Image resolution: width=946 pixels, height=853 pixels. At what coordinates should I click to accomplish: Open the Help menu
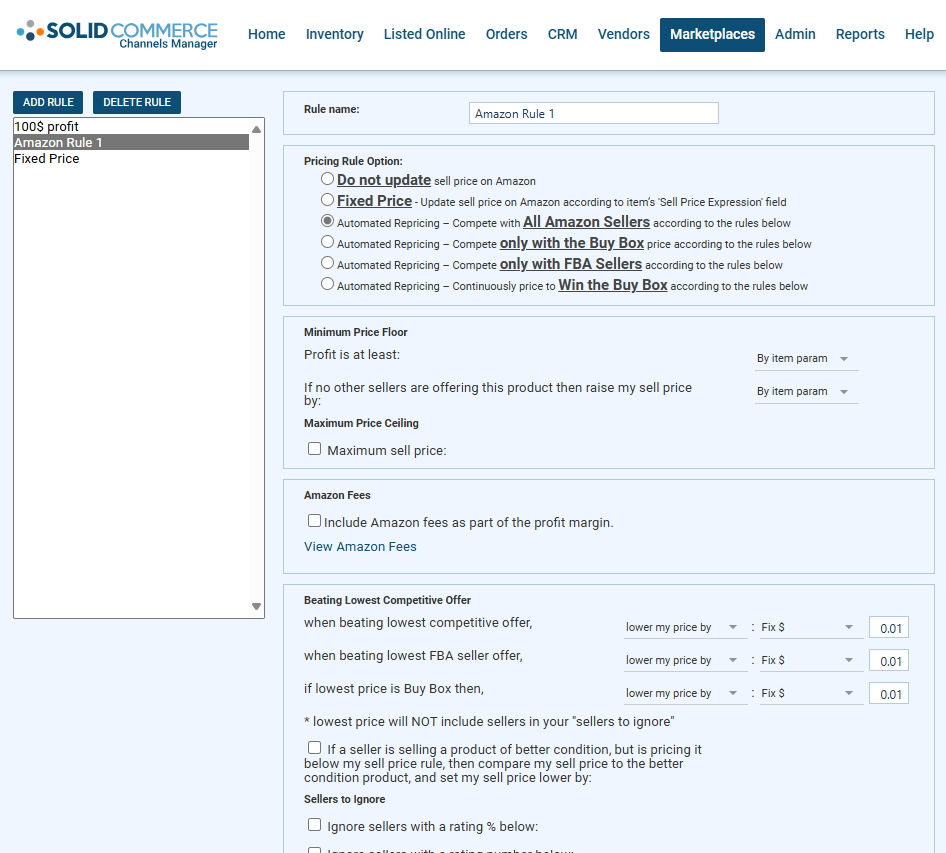(x=919, y=34)
